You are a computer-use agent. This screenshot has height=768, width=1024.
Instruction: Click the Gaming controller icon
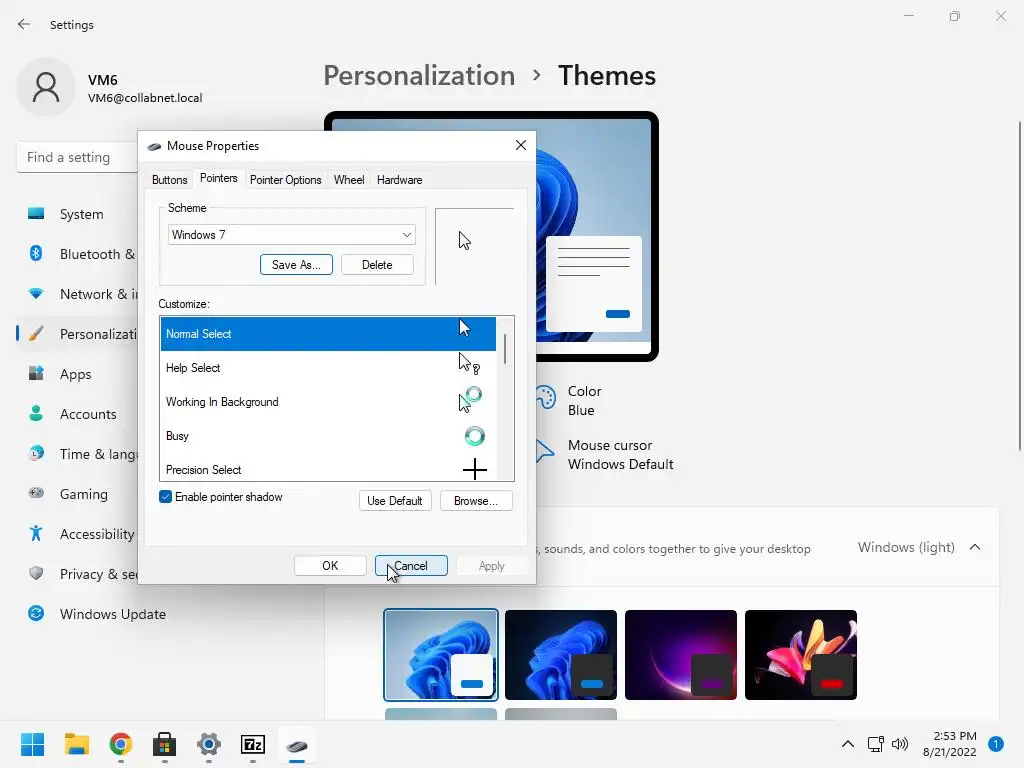tap(36, 493)
